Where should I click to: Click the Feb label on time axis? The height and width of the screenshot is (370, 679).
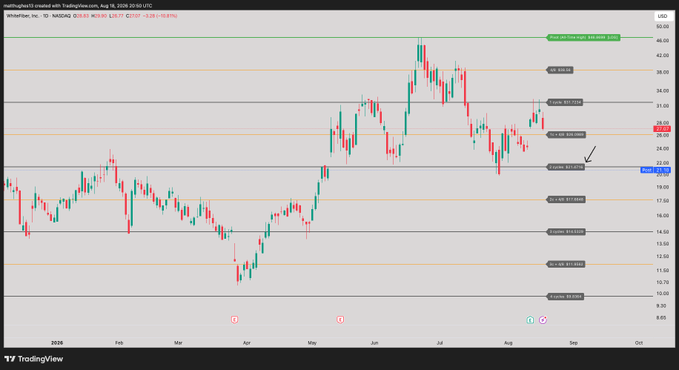[119, 343]
